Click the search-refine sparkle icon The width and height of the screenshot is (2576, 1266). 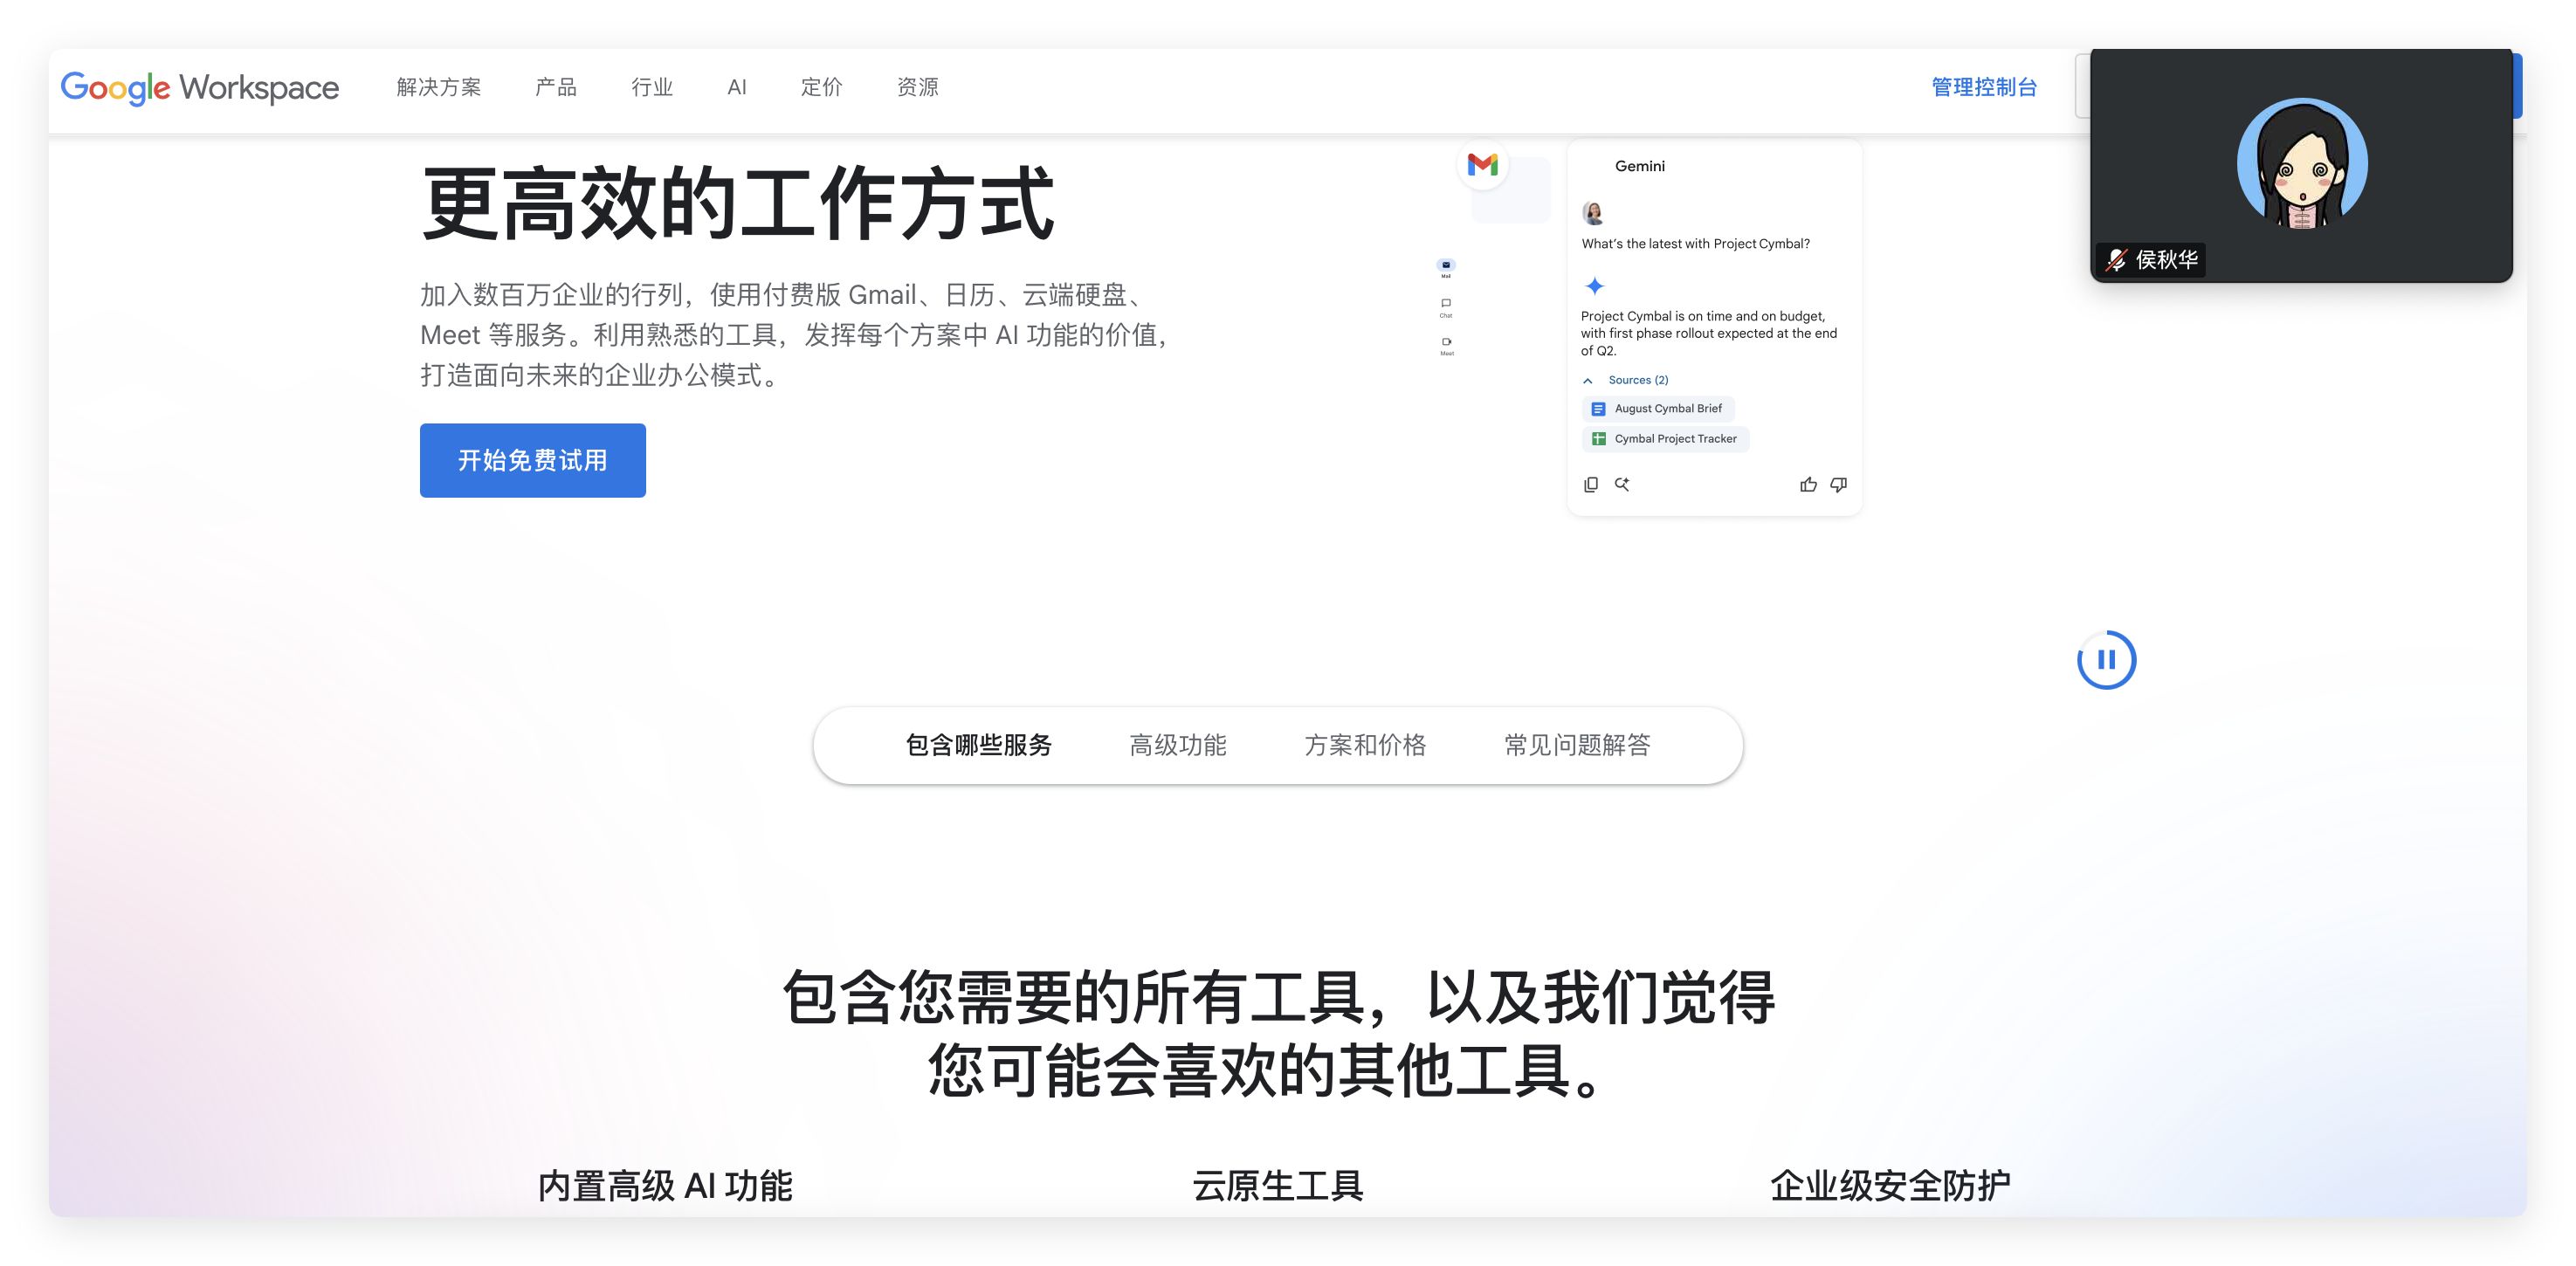(1622, 485)
